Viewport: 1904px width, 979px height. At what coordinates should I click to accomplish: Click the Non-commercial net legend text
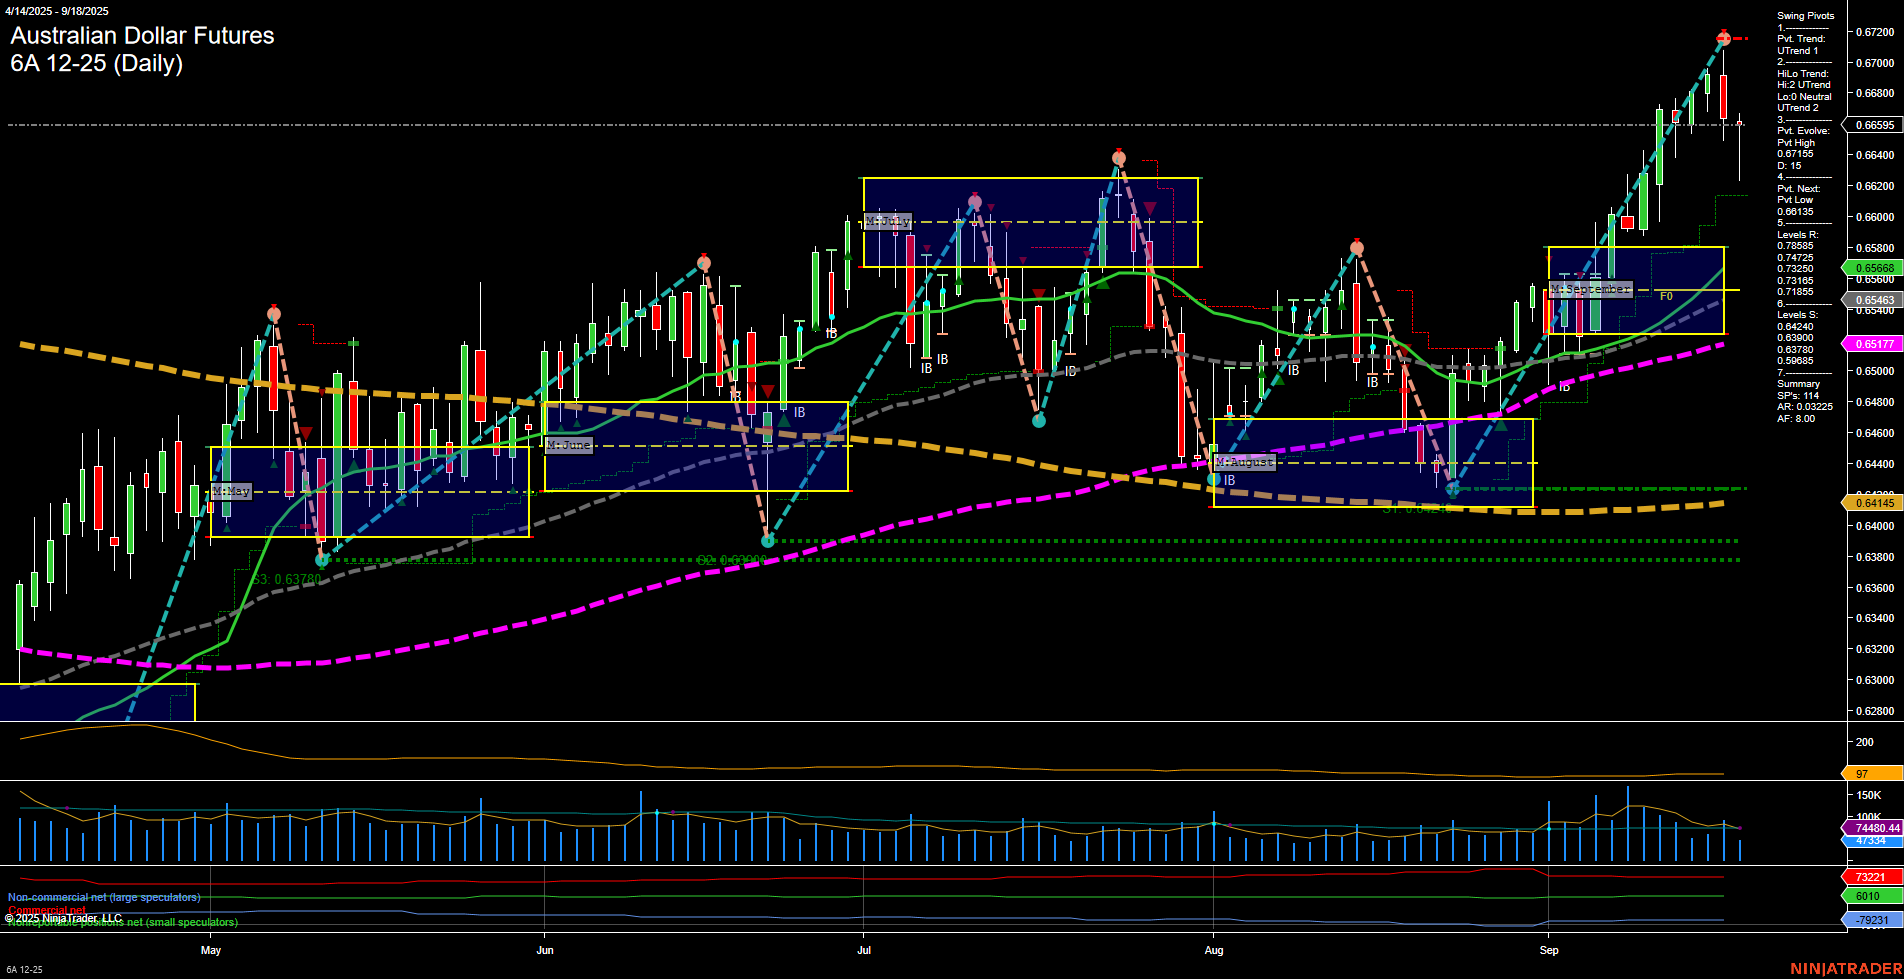105,897
